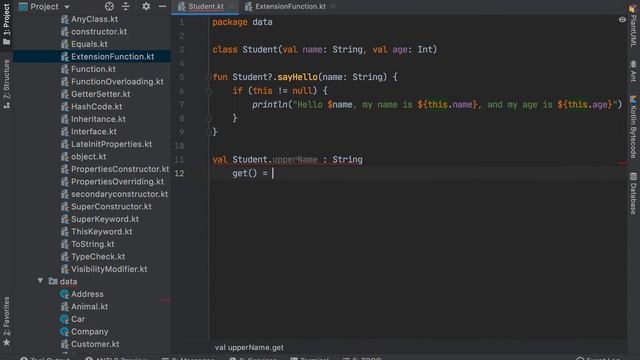The height and width of the screenshot is (360, 640).
Task: Click the breadcrumb 'val upperName.get'
Action: coord(249,347)
